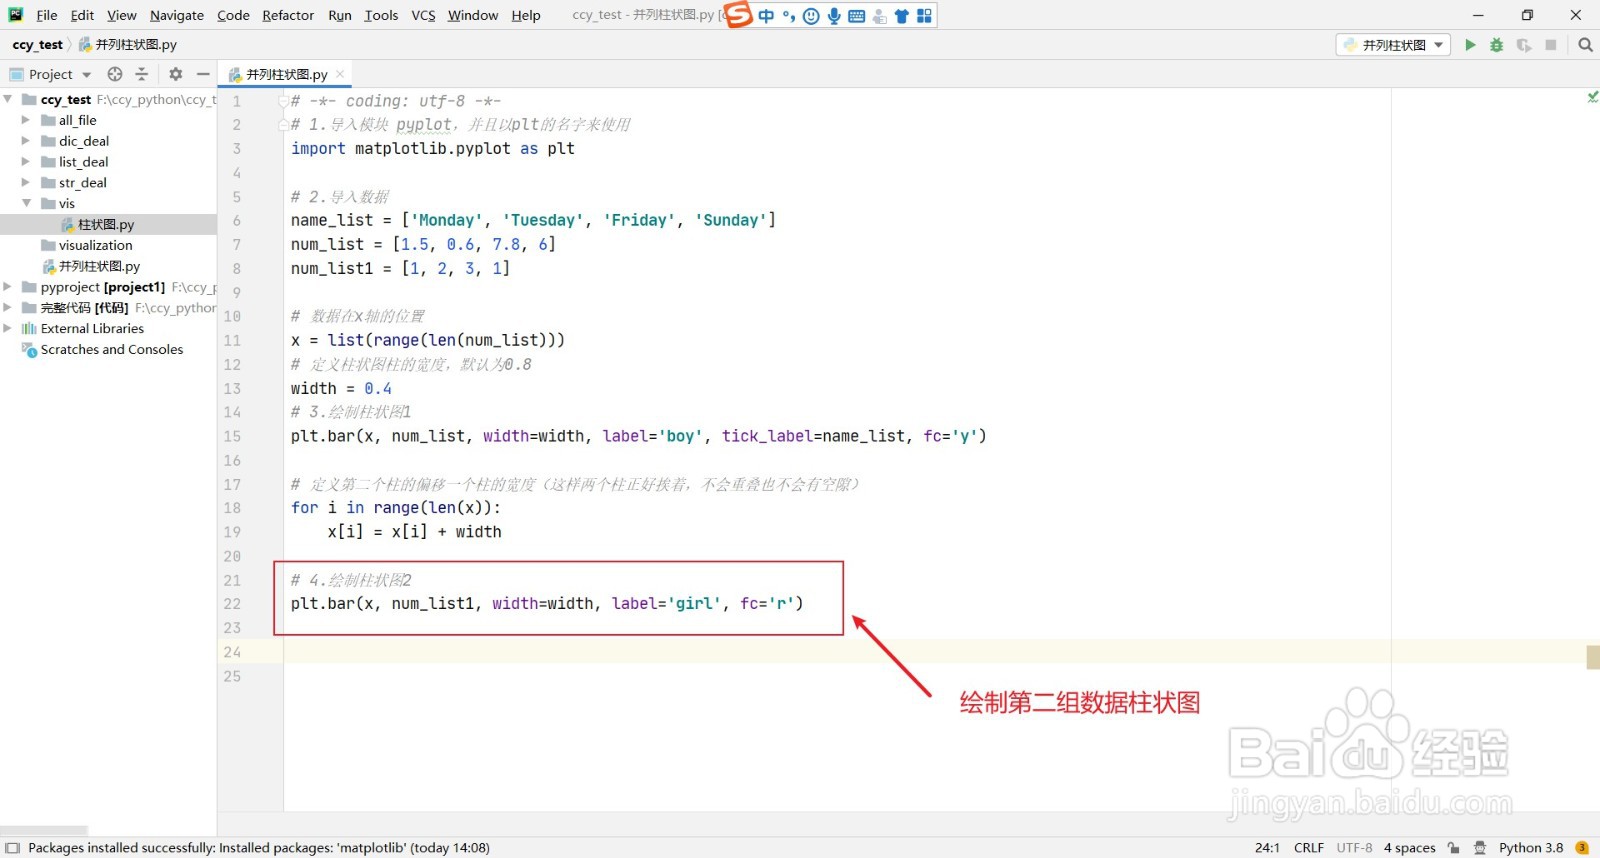Viewport: 1600px width, 858px height.
Task: Close the 并列柱状图.py editor tab
Action: click(340, 74)
